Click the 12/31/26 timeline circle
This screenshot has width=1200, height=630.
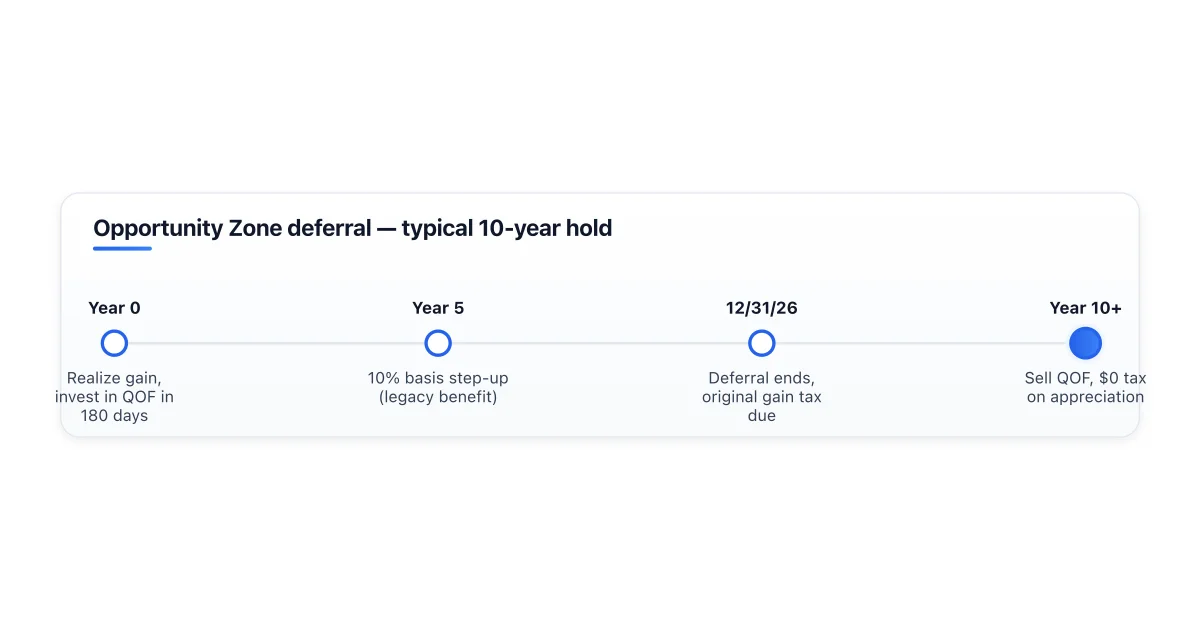click(762, 343)
